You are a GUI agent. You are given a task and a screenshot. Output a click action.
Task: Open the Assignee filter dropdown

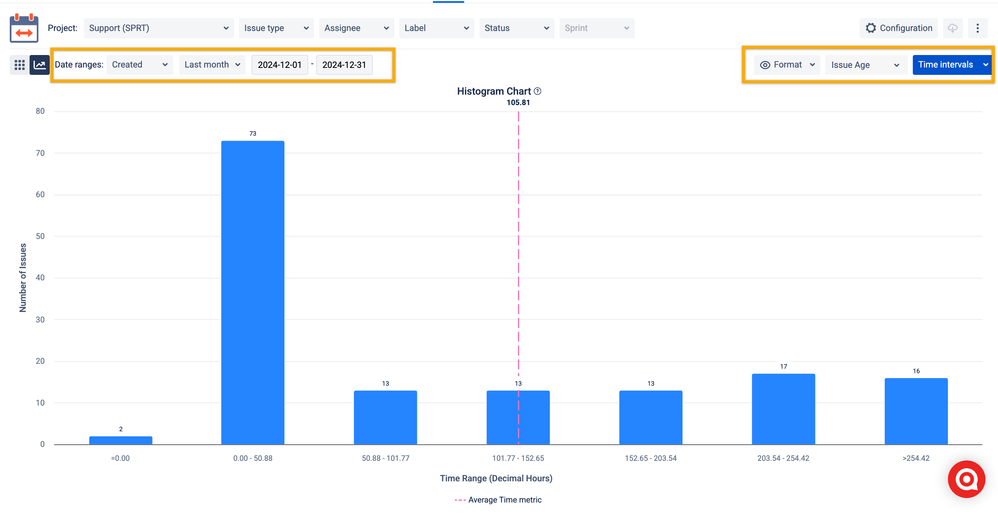pyautogui.click(x=356, y=28)
